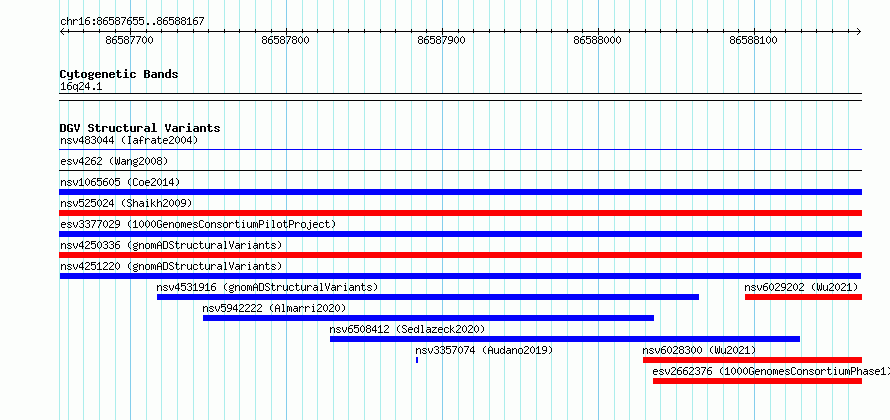Click the nsv525024 (Shaikh2009) red variant bar
Image resolution: width=890 pixels, height=420 pixels.
[460, 213]
